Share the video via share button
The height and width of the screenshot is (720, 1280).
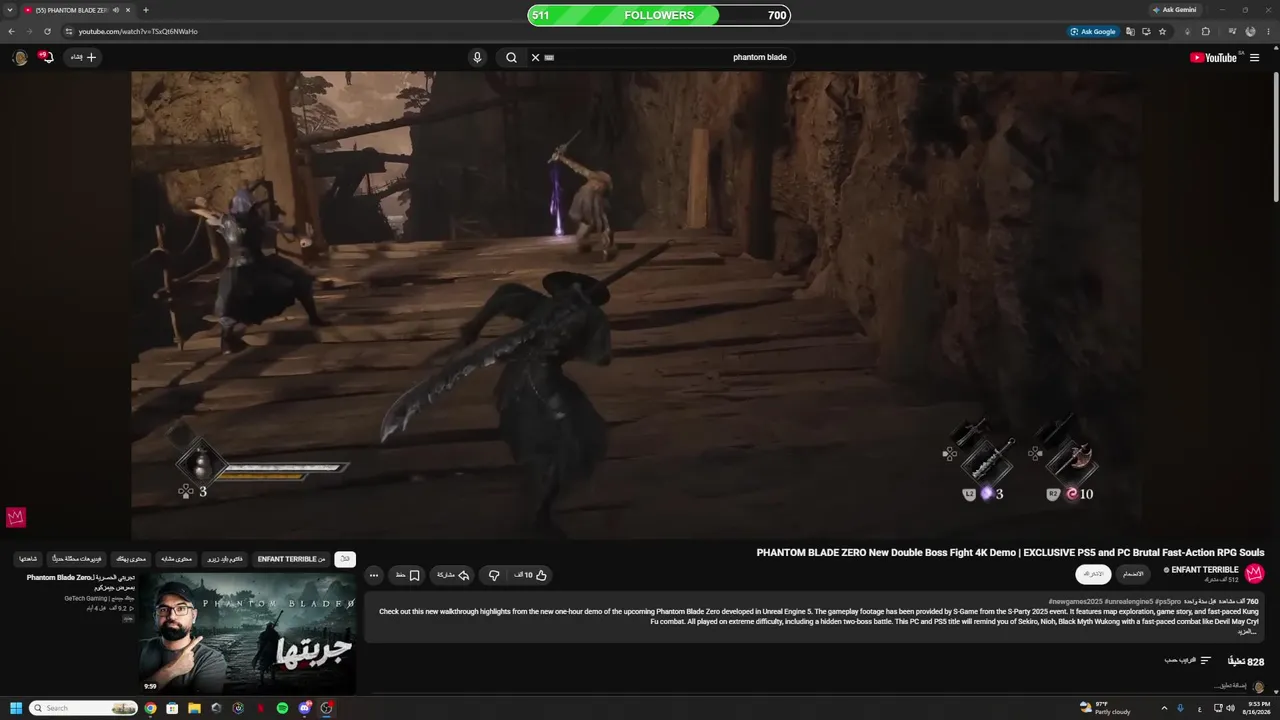[453, 575]
